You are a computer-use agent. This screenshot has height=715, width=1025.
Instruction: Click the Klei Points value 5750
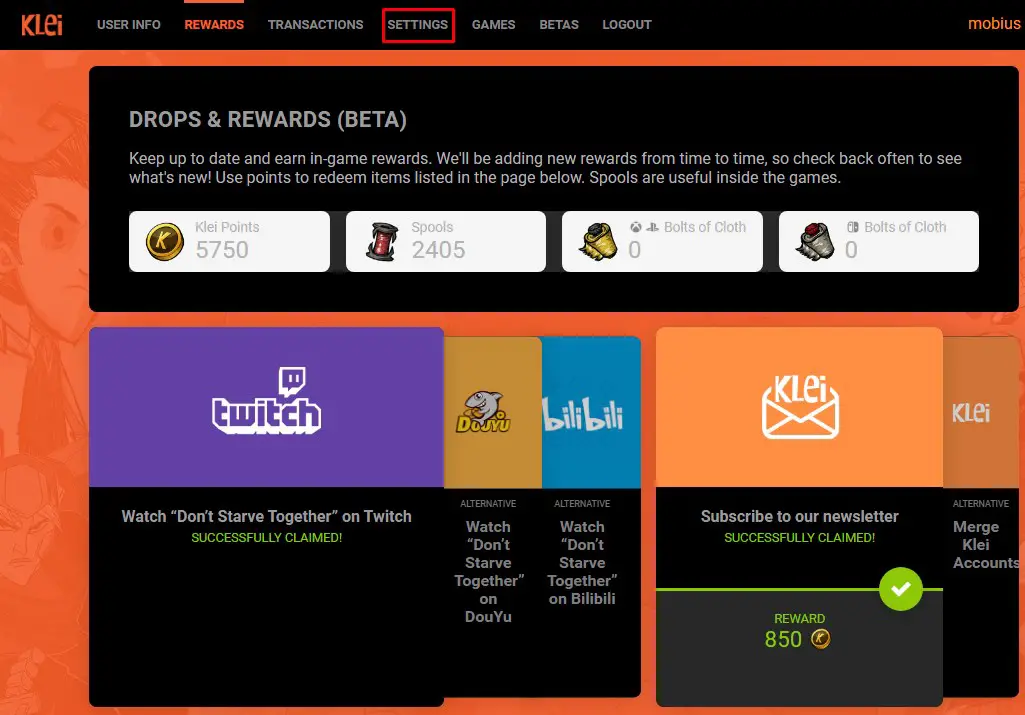coord(222,250)
